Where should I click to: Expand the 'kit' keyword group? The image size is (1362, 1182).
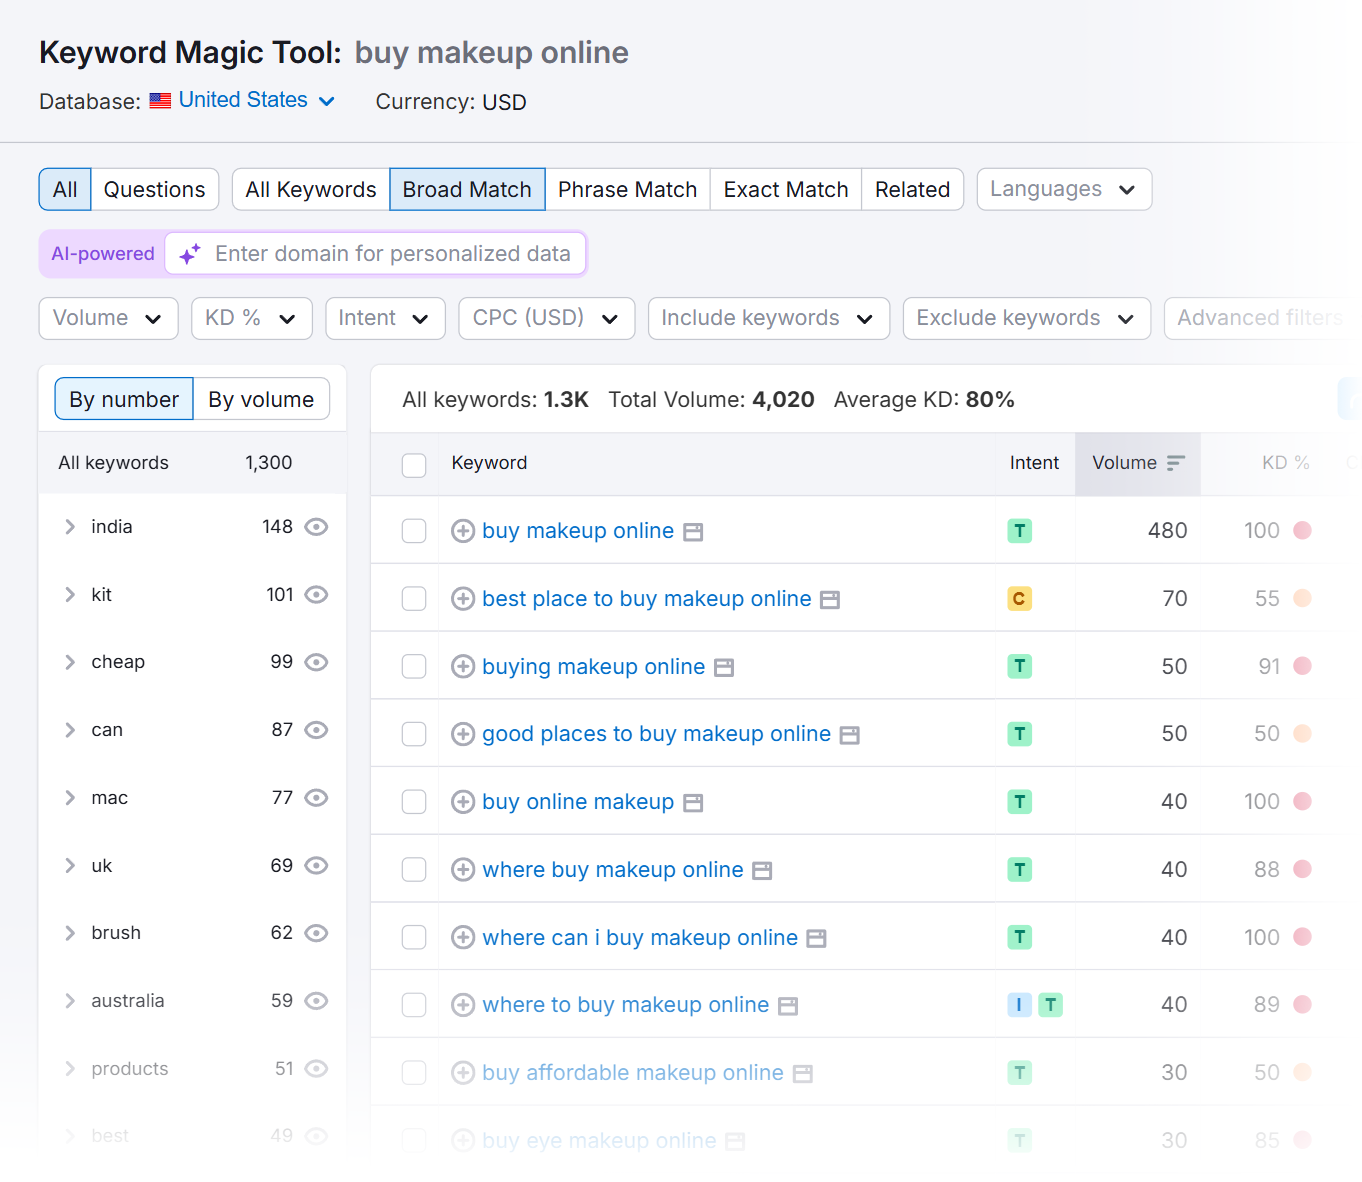[x=70, y=595]
